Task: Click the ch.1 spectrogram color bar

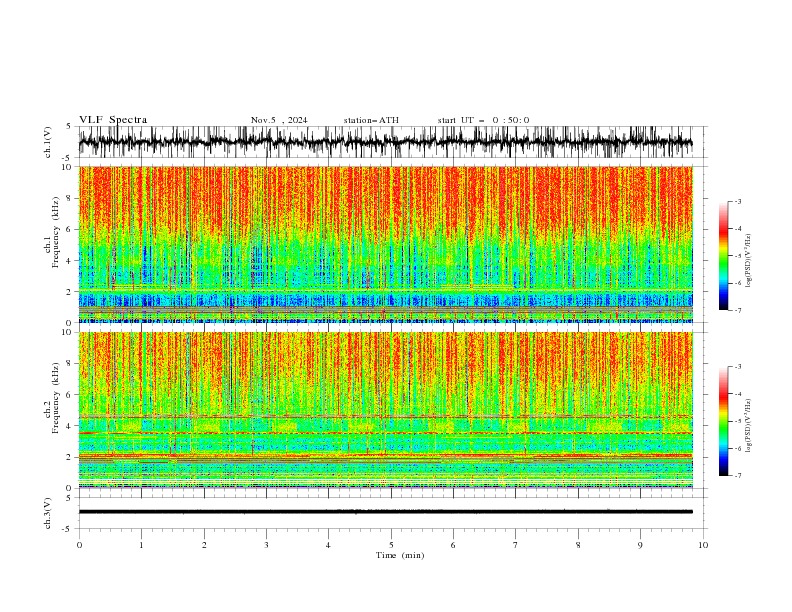Action: [x=723, y=256]
